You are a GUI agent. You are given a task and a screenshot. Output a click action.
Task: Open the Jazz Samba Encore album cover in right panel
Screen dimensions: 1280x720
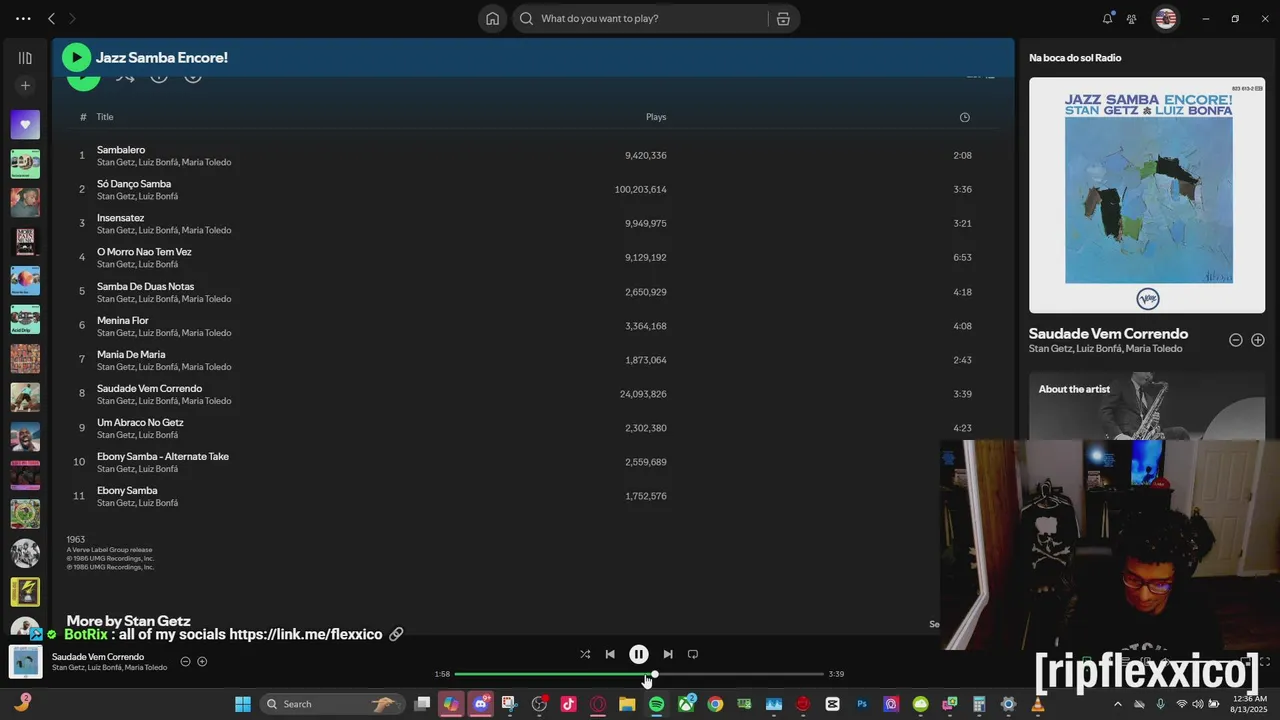pos(1148,195)
